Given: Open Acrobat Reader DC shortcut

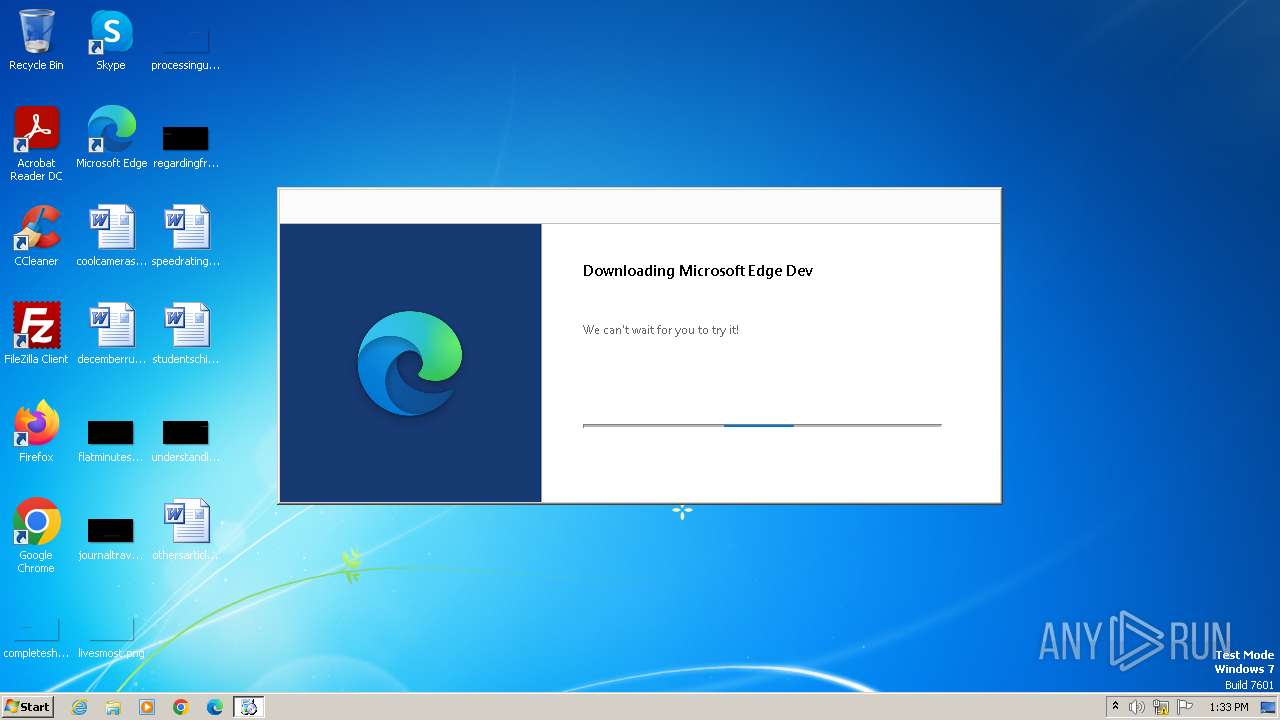Looking at the screenshot, I should (36, 144).
